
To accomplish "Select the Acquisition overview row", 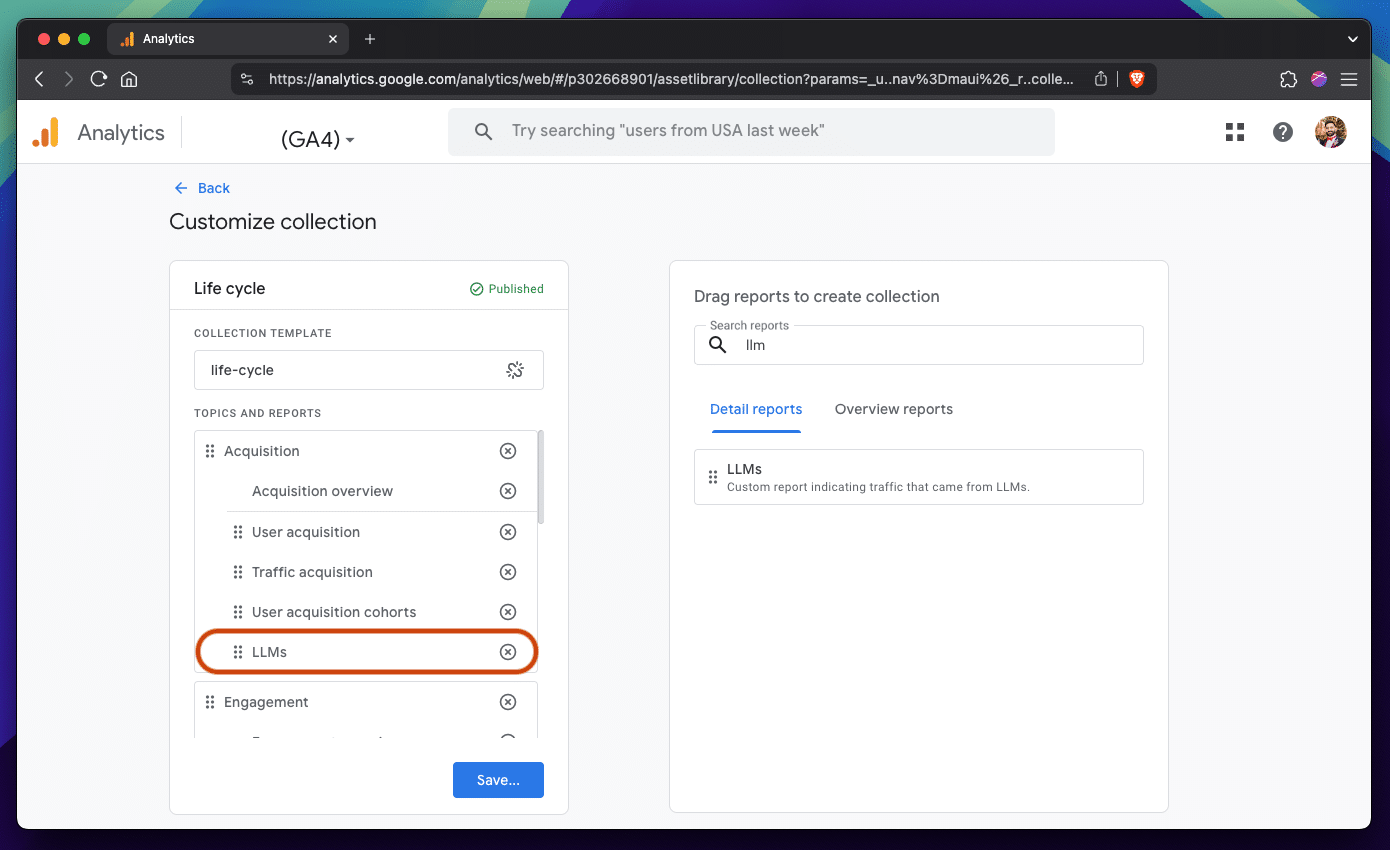I will [366, 491].
